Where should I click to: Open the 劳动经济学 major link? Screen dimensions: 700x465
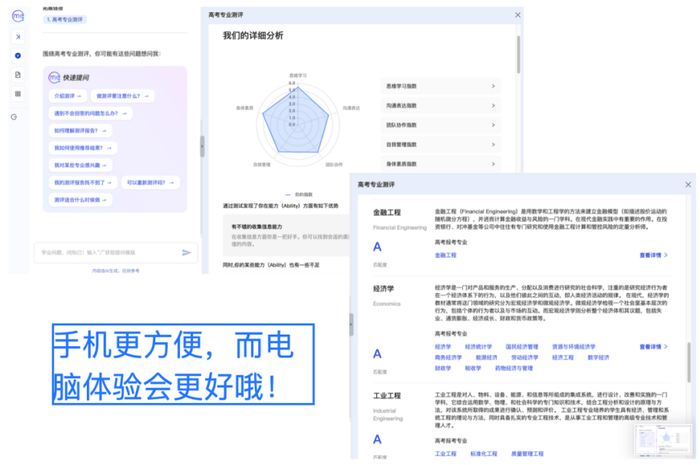point(525,357)
